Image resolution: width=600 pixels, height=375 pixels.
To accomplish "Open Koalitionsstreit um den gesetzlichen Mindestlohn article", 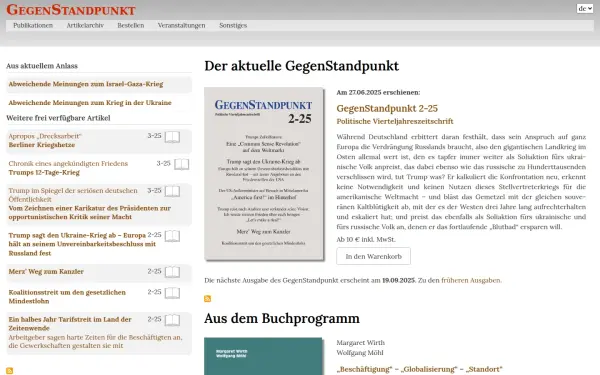I will [x=67, y=297].
